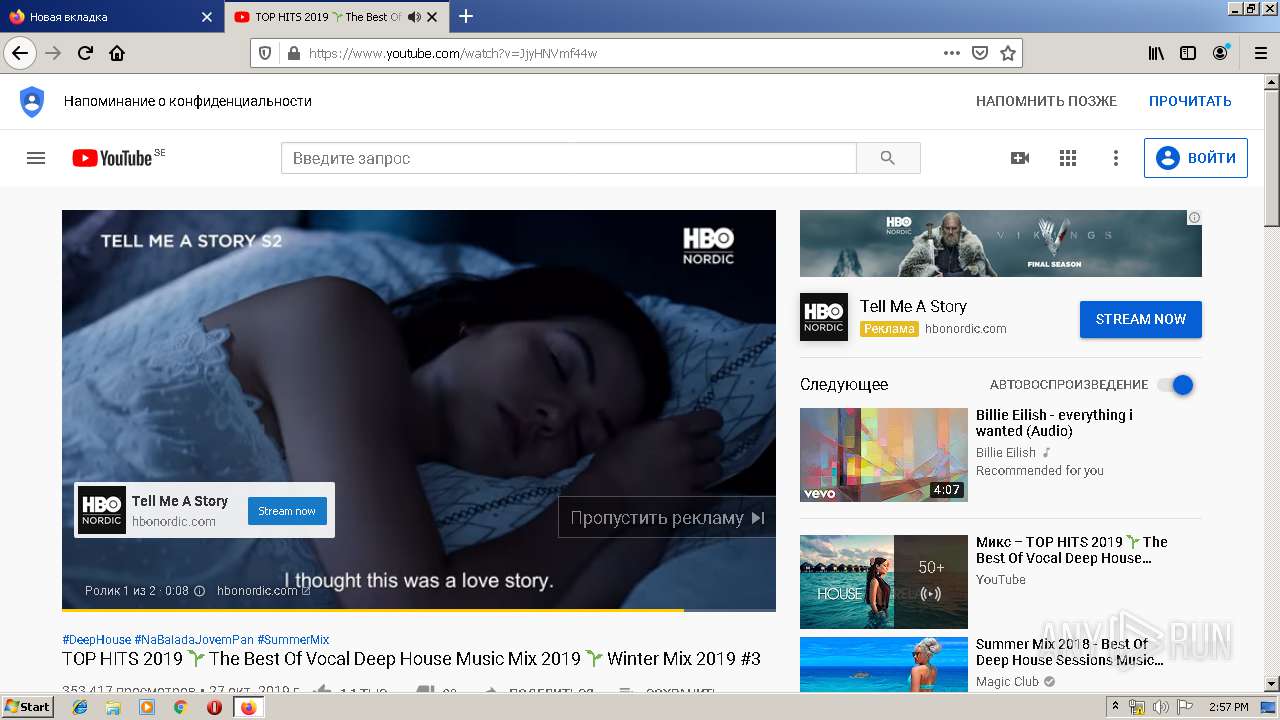This screenshot has width=1280, height=720.
Task: Click the Billie Eilish channel name
Action: pyautogui.click(x=1006, y=453)
